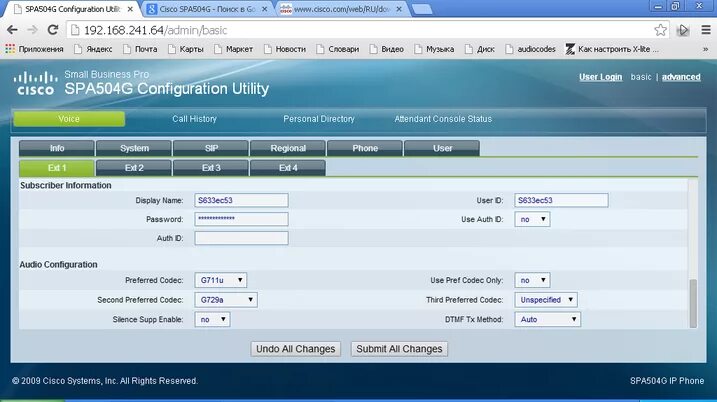Open the Phone sub-tab
The image size is (717, 402).
[x=365, y=148]
